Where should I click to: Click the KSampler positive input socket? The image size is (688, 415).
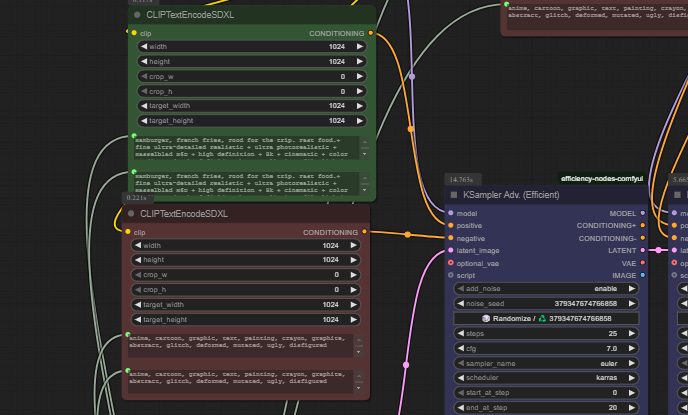[x=451, y=225]
